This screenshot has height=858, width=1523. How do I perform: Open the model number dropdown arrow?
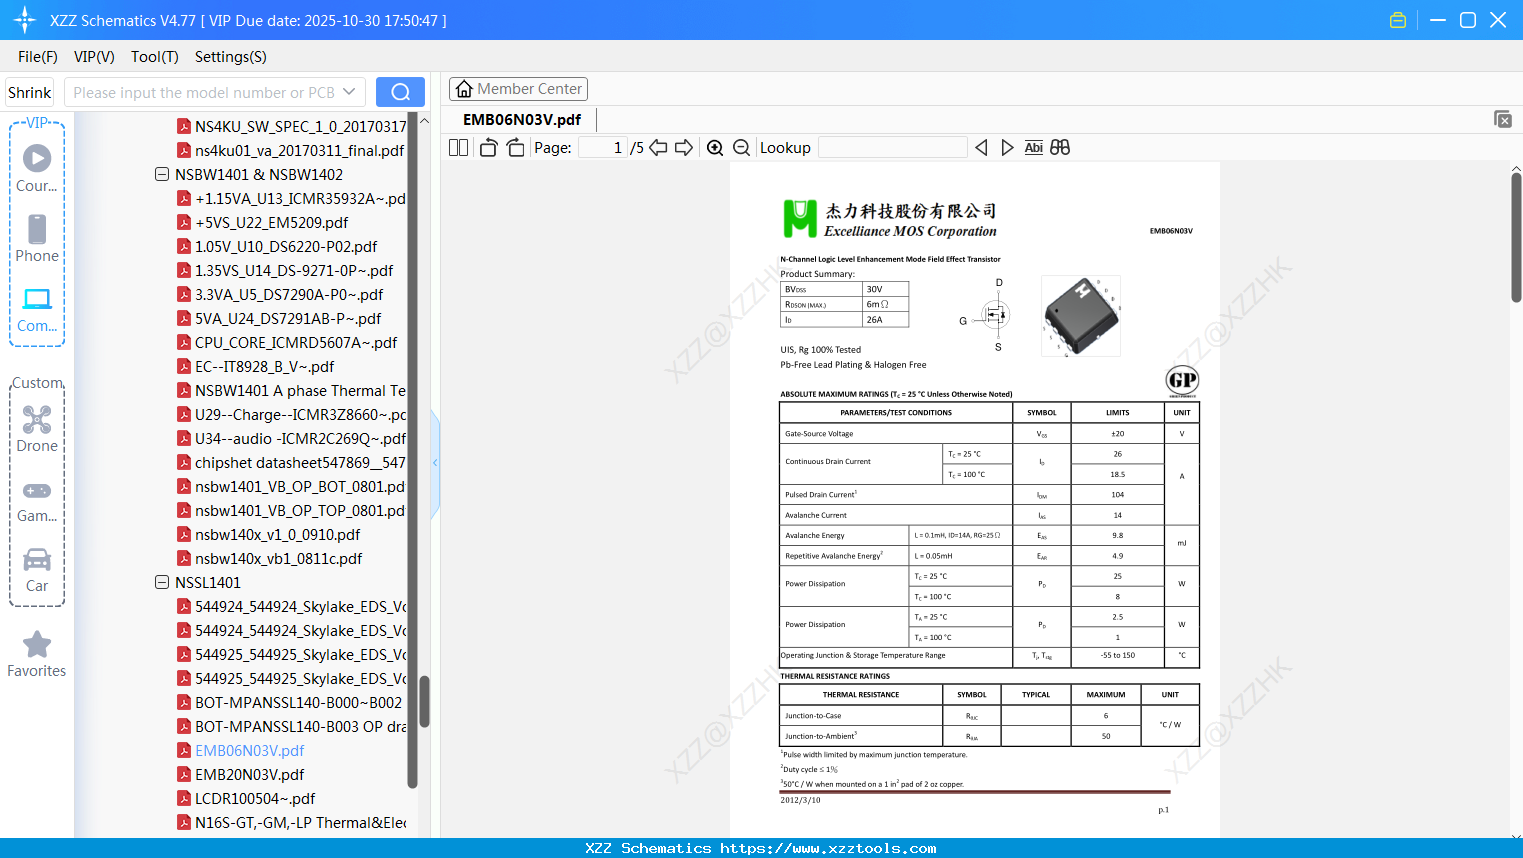click(x=349, y=92)
